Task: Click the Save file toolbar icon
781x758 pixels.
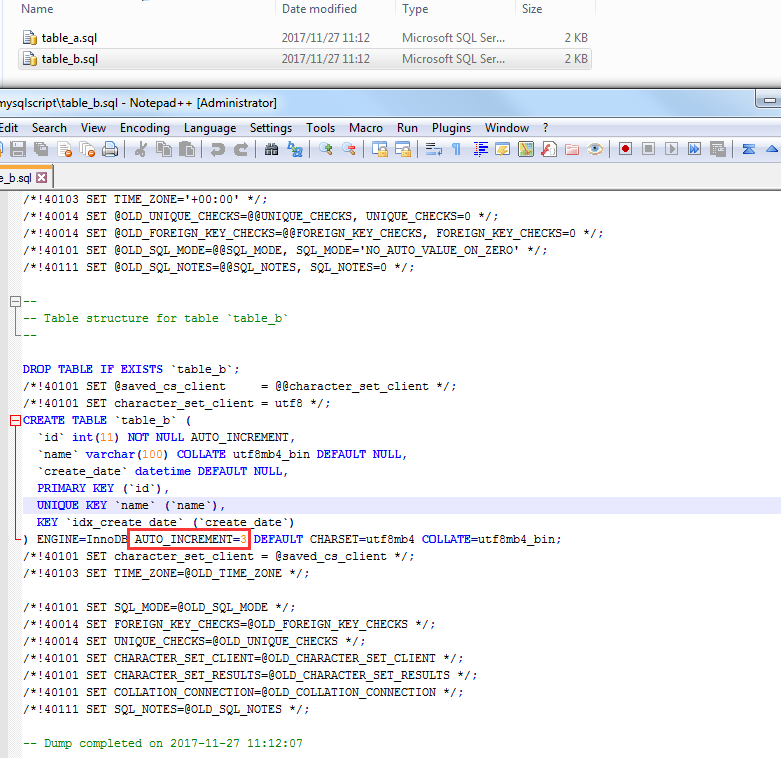Action: coord(18,149)
